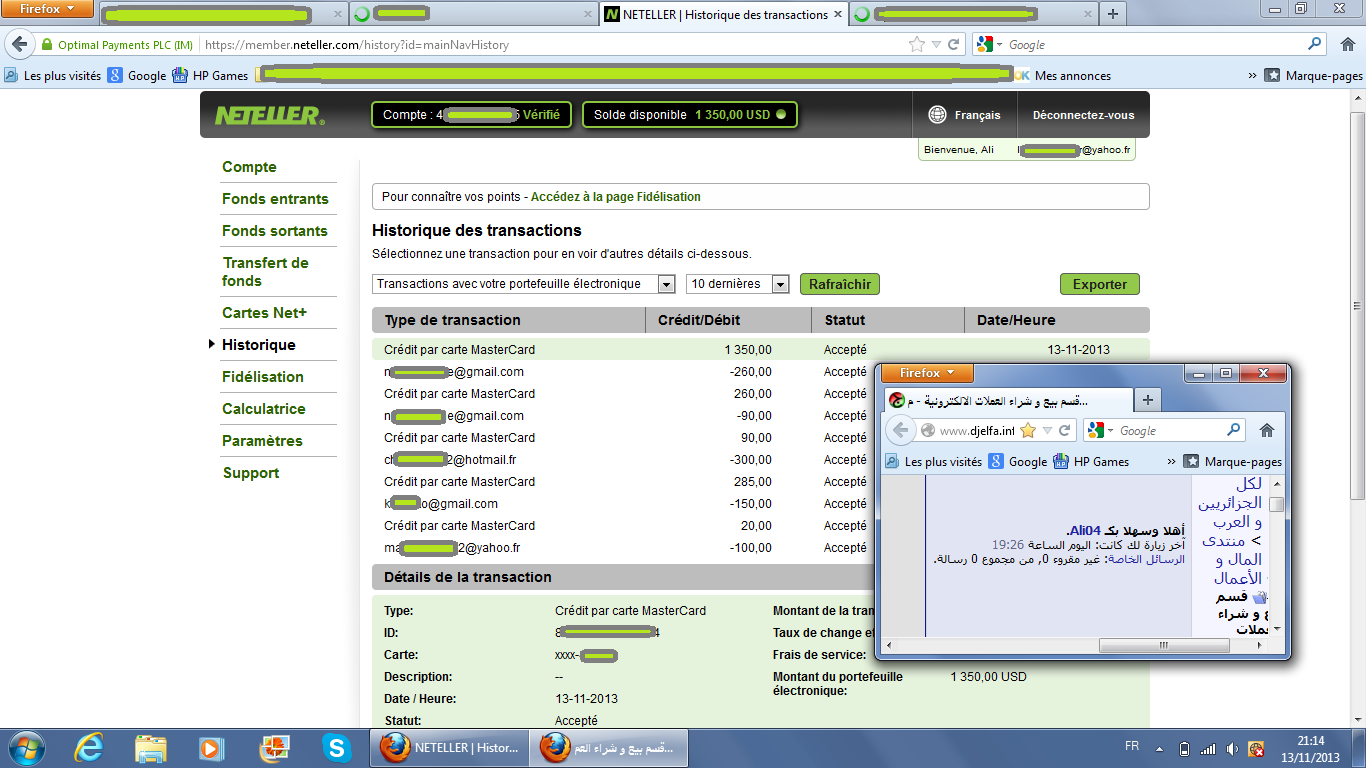Select the NETELLER Historique des transactions tab
This screenshot has width=1366, height=768.
click(724, 14)
